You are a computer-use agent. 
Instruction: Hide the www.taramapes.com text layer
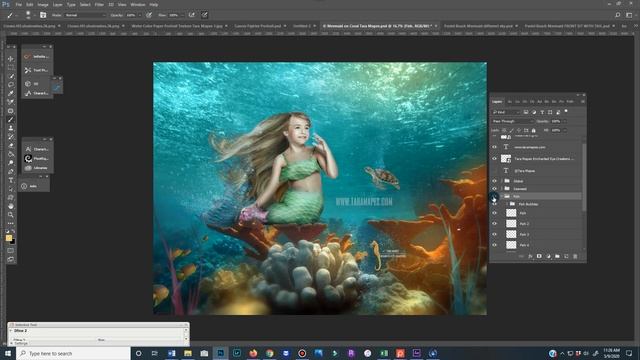tap(494, 147)
